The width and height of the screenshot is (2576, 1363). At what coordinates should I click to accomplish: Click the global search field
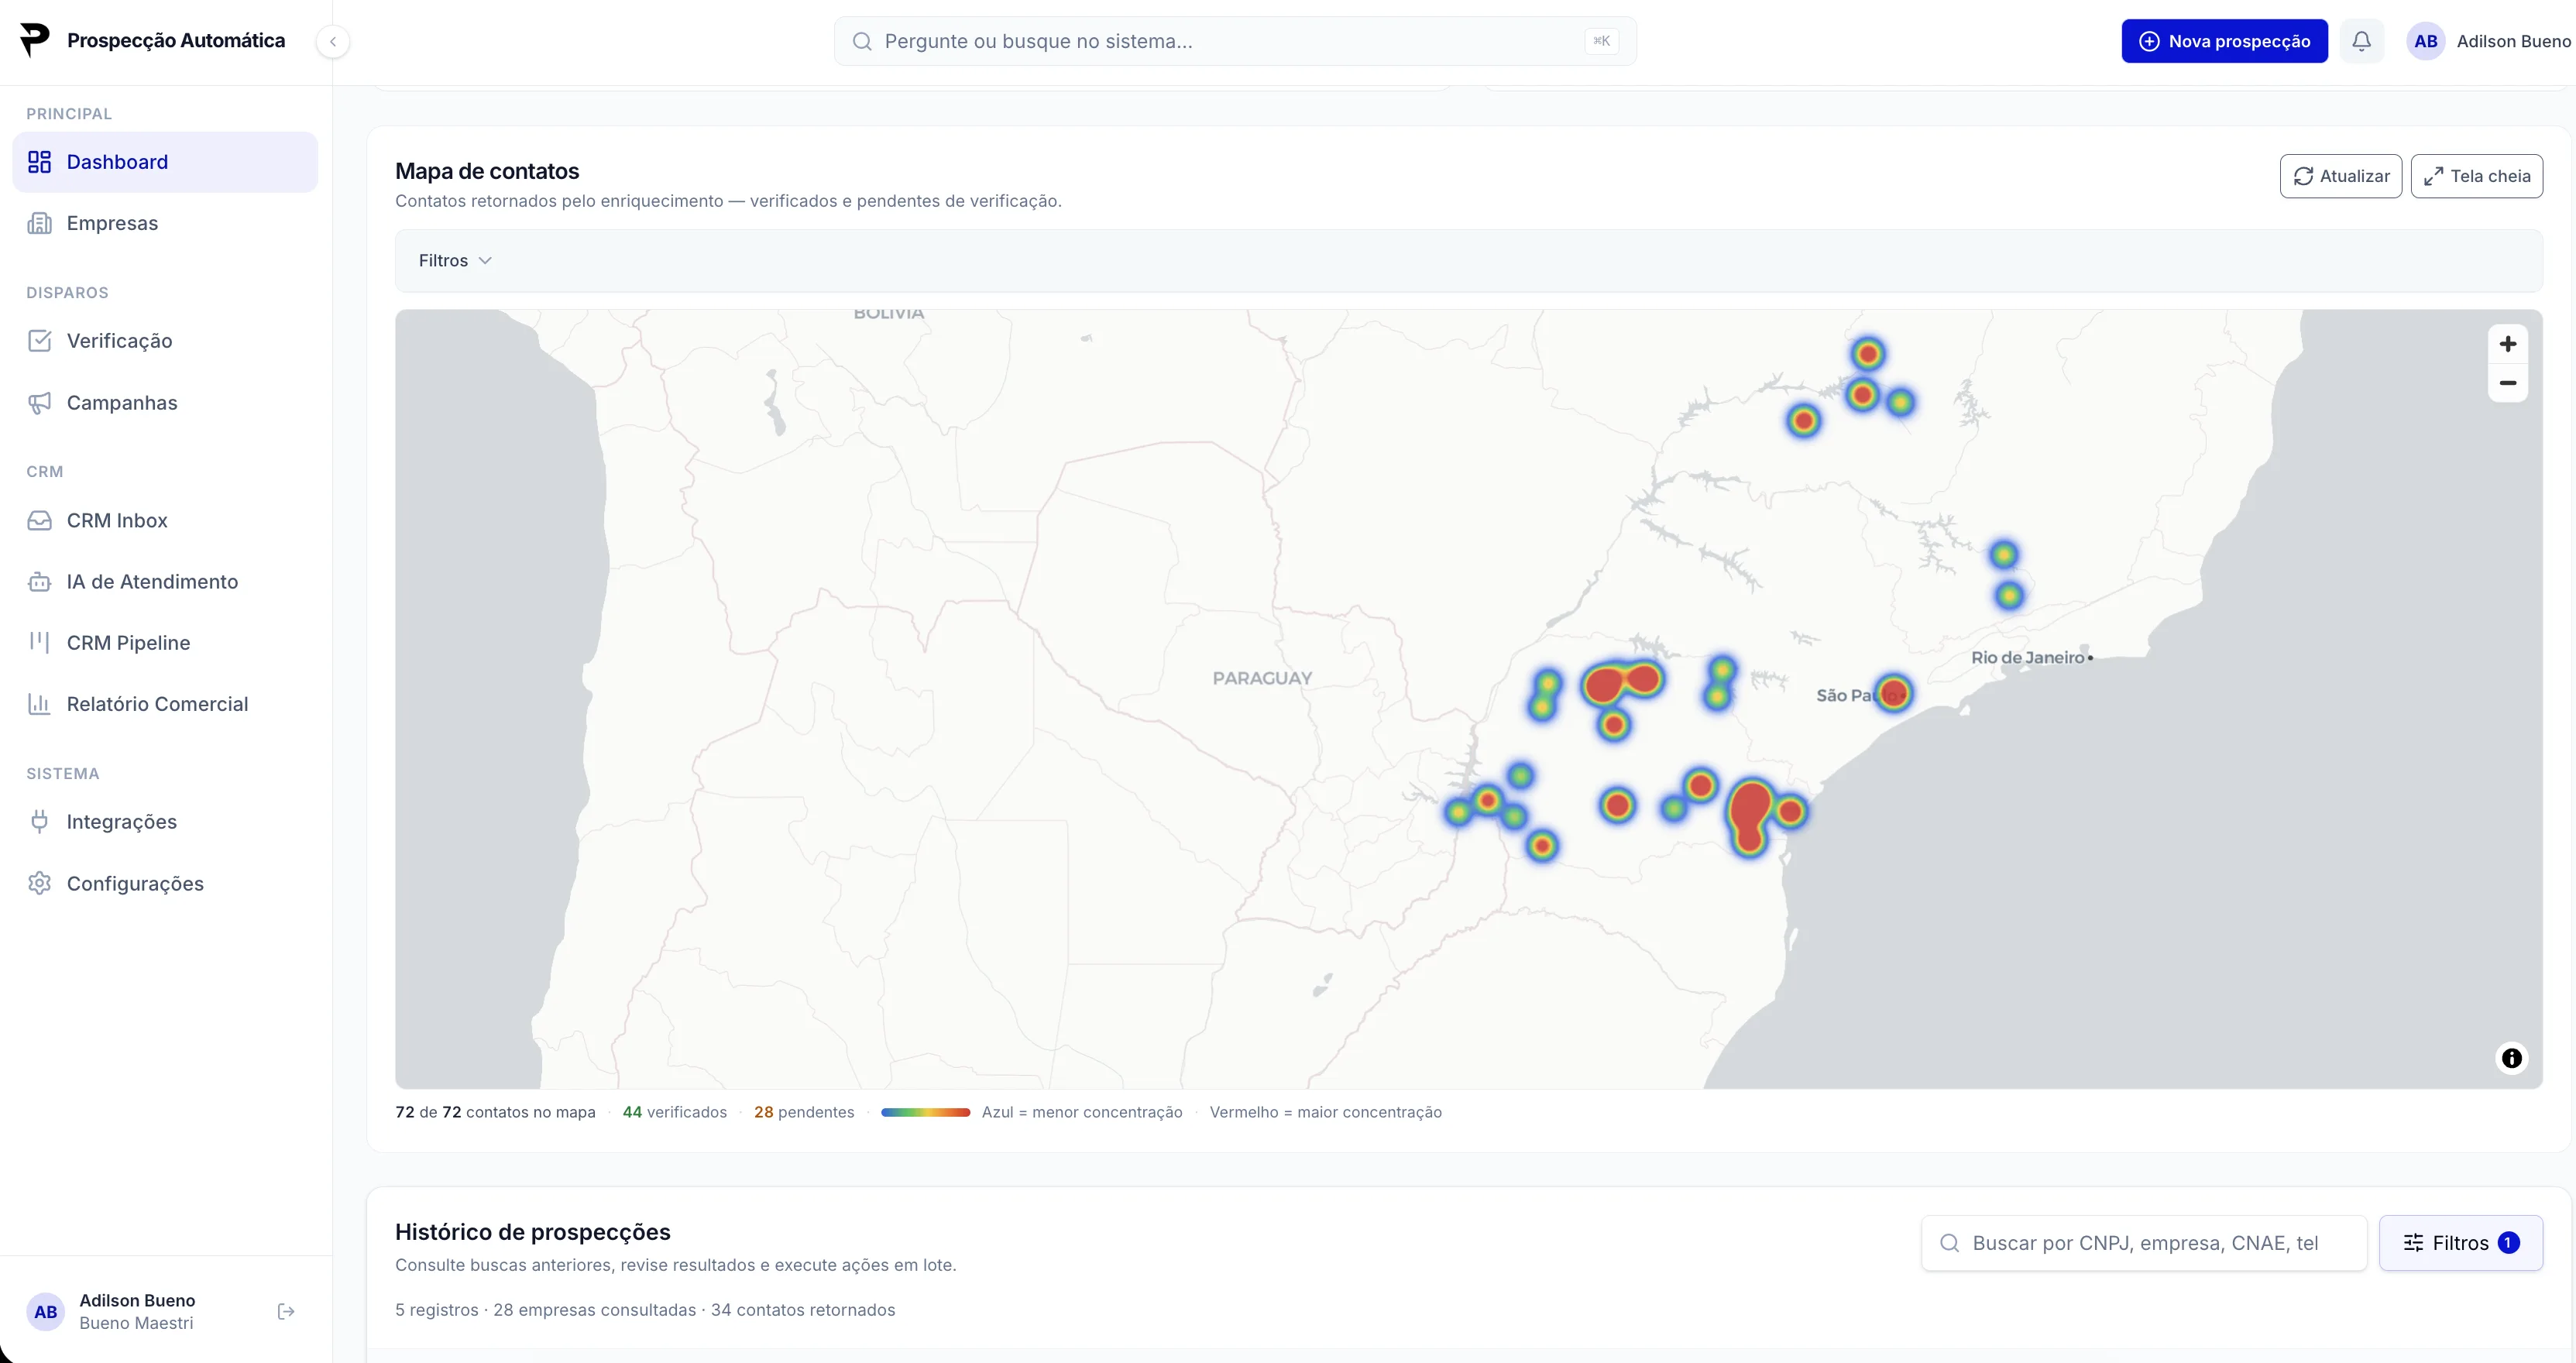pos(1235,41)
